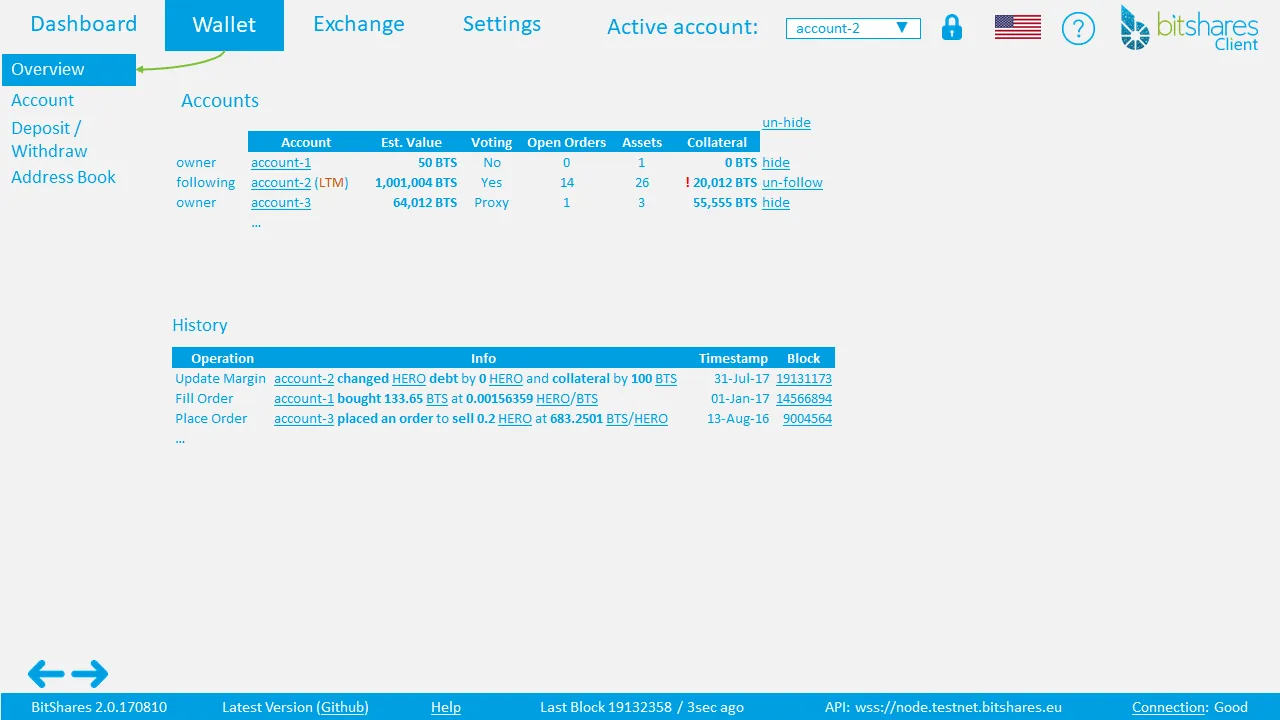Click the Connection link in status bar
Screen dimensions: 1280x720
pos(1170,707)
